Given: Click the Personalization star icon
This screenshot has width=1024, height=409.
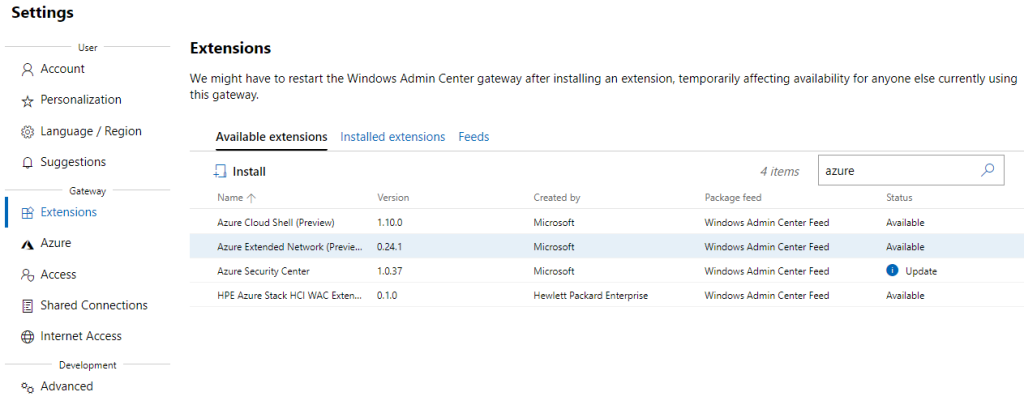Looking at the screenshot, I should [27, 101].
